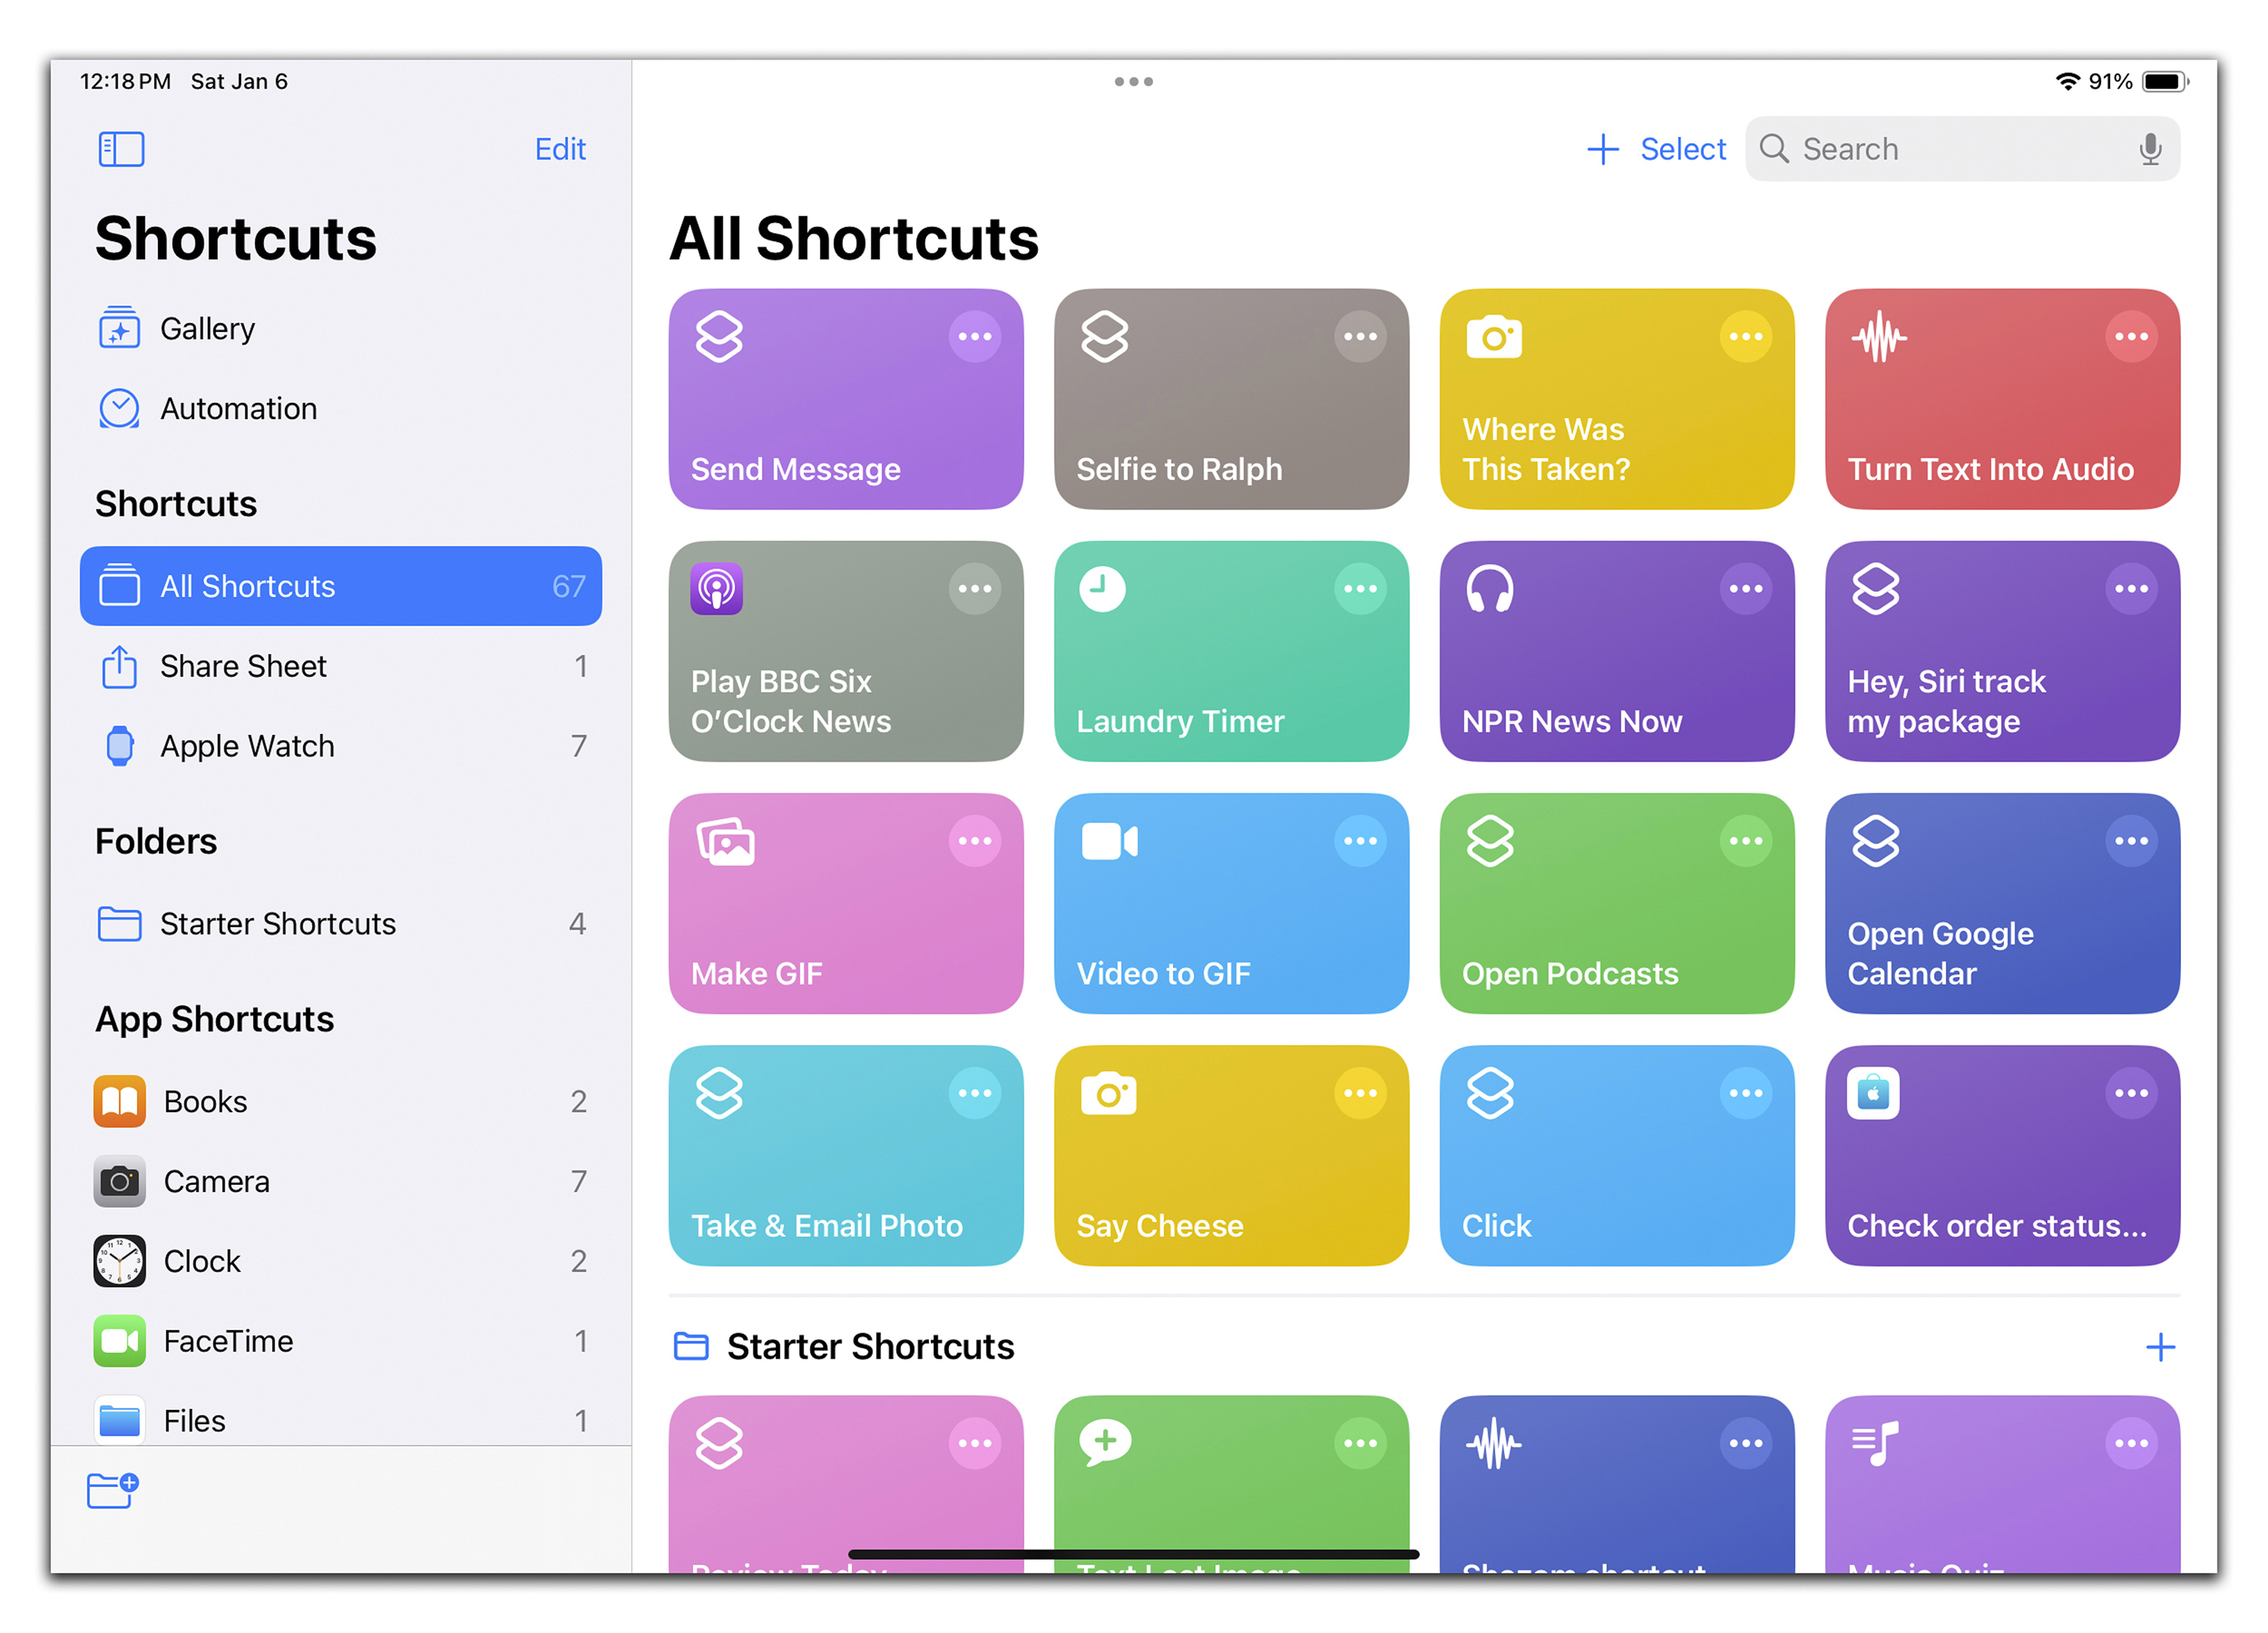Click the 12:18 PM status bar clock
Screen dimensions: 2268x1633
125,82
